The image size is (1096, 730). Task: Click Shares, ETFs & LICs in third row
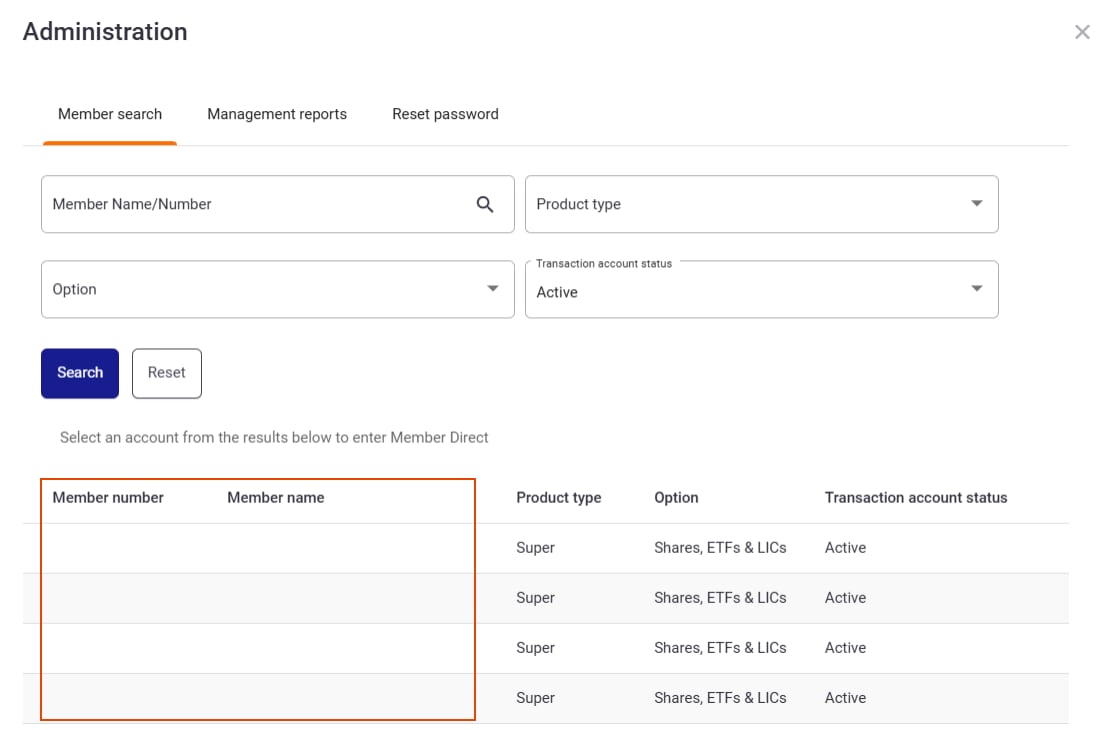tap(720, 648)
